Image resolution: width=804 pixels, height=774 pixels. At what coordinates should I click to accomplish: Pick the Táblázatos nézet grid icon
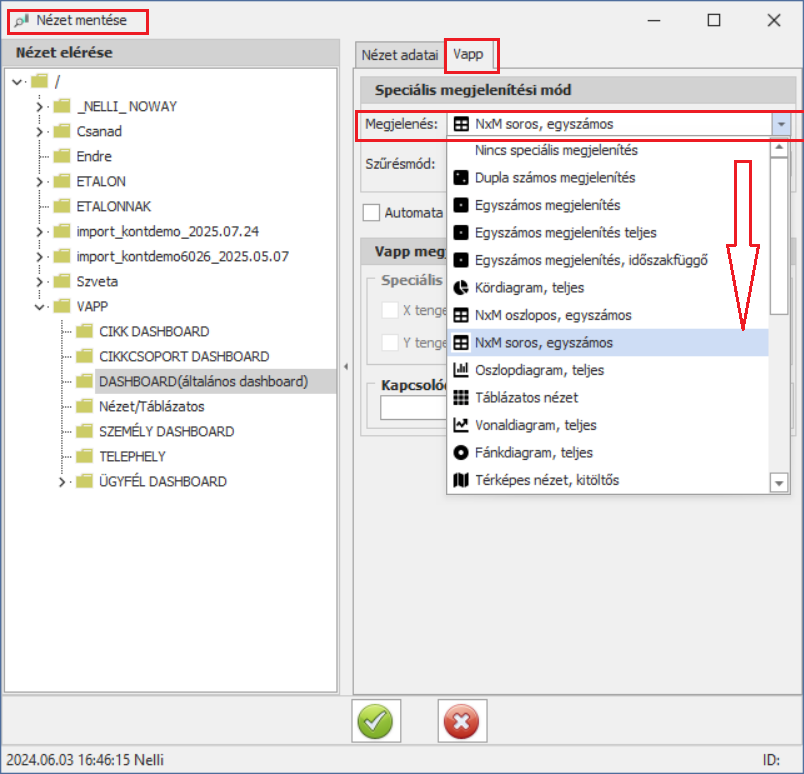point(461,397)
